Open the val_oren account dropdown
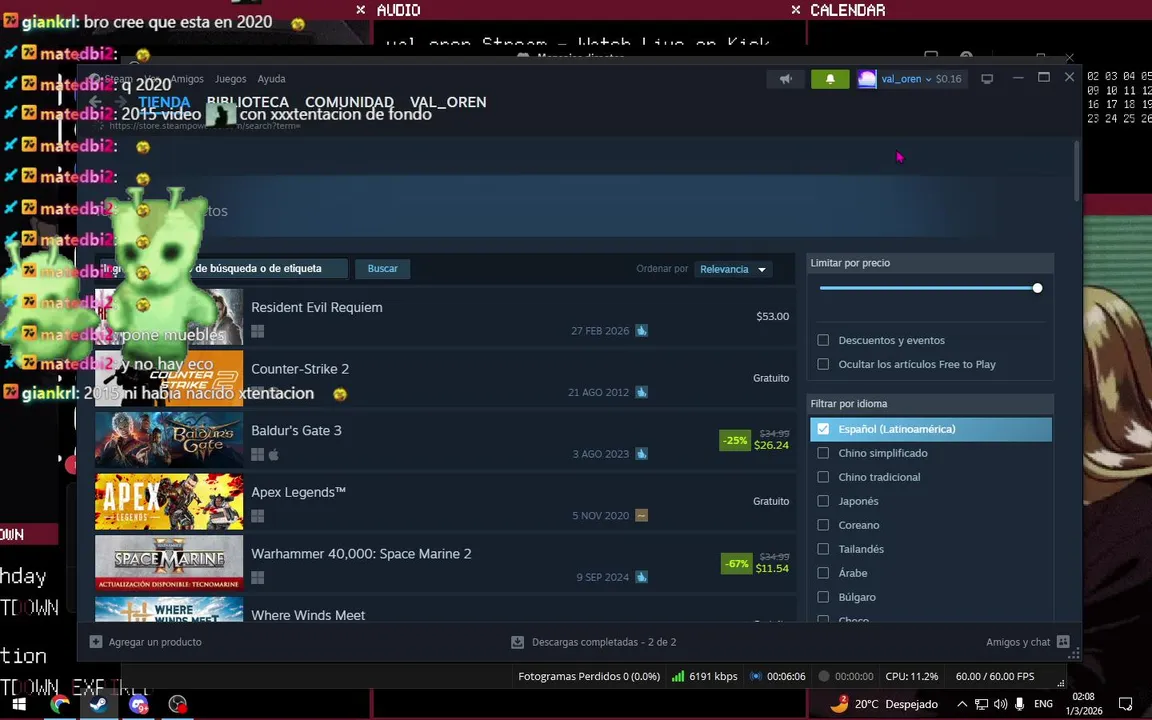 (x=906, y=79)
